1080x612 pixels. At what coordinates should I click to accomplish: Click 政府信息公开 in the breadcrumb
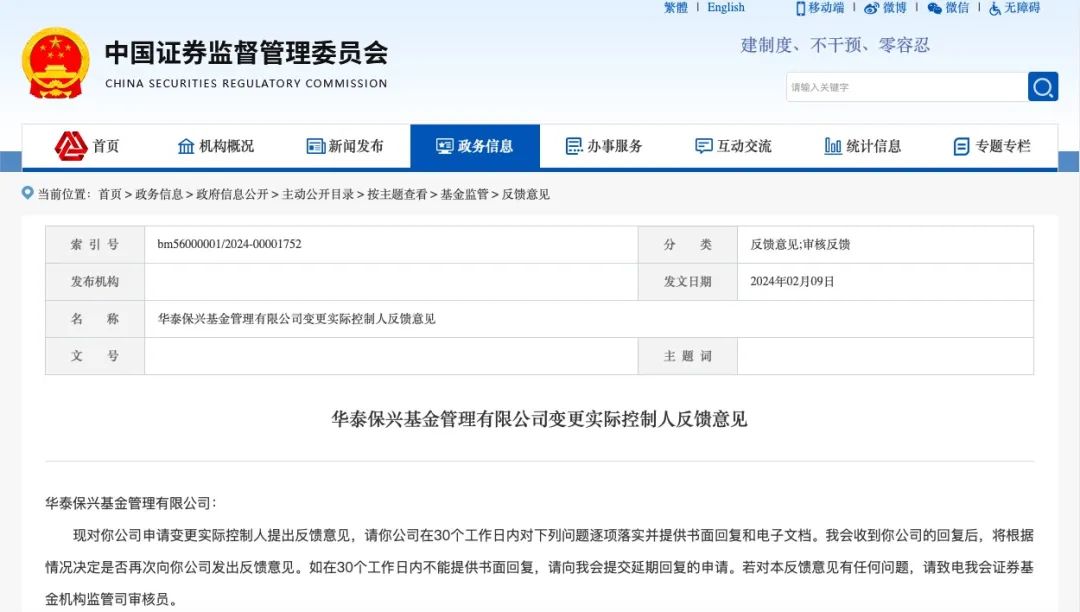(232, 194)
